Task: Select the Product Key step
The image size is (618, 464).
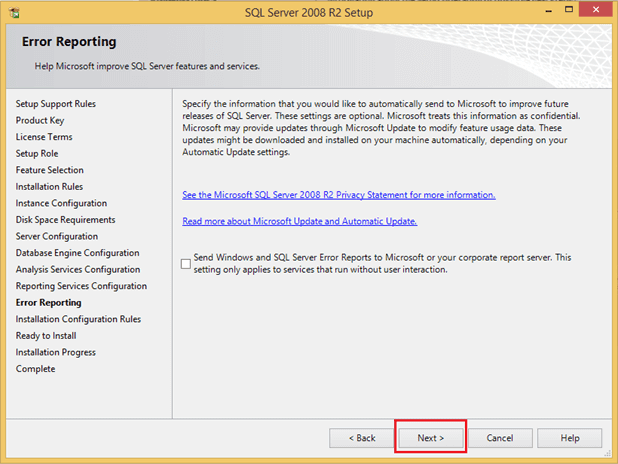Action: [42, 120]
